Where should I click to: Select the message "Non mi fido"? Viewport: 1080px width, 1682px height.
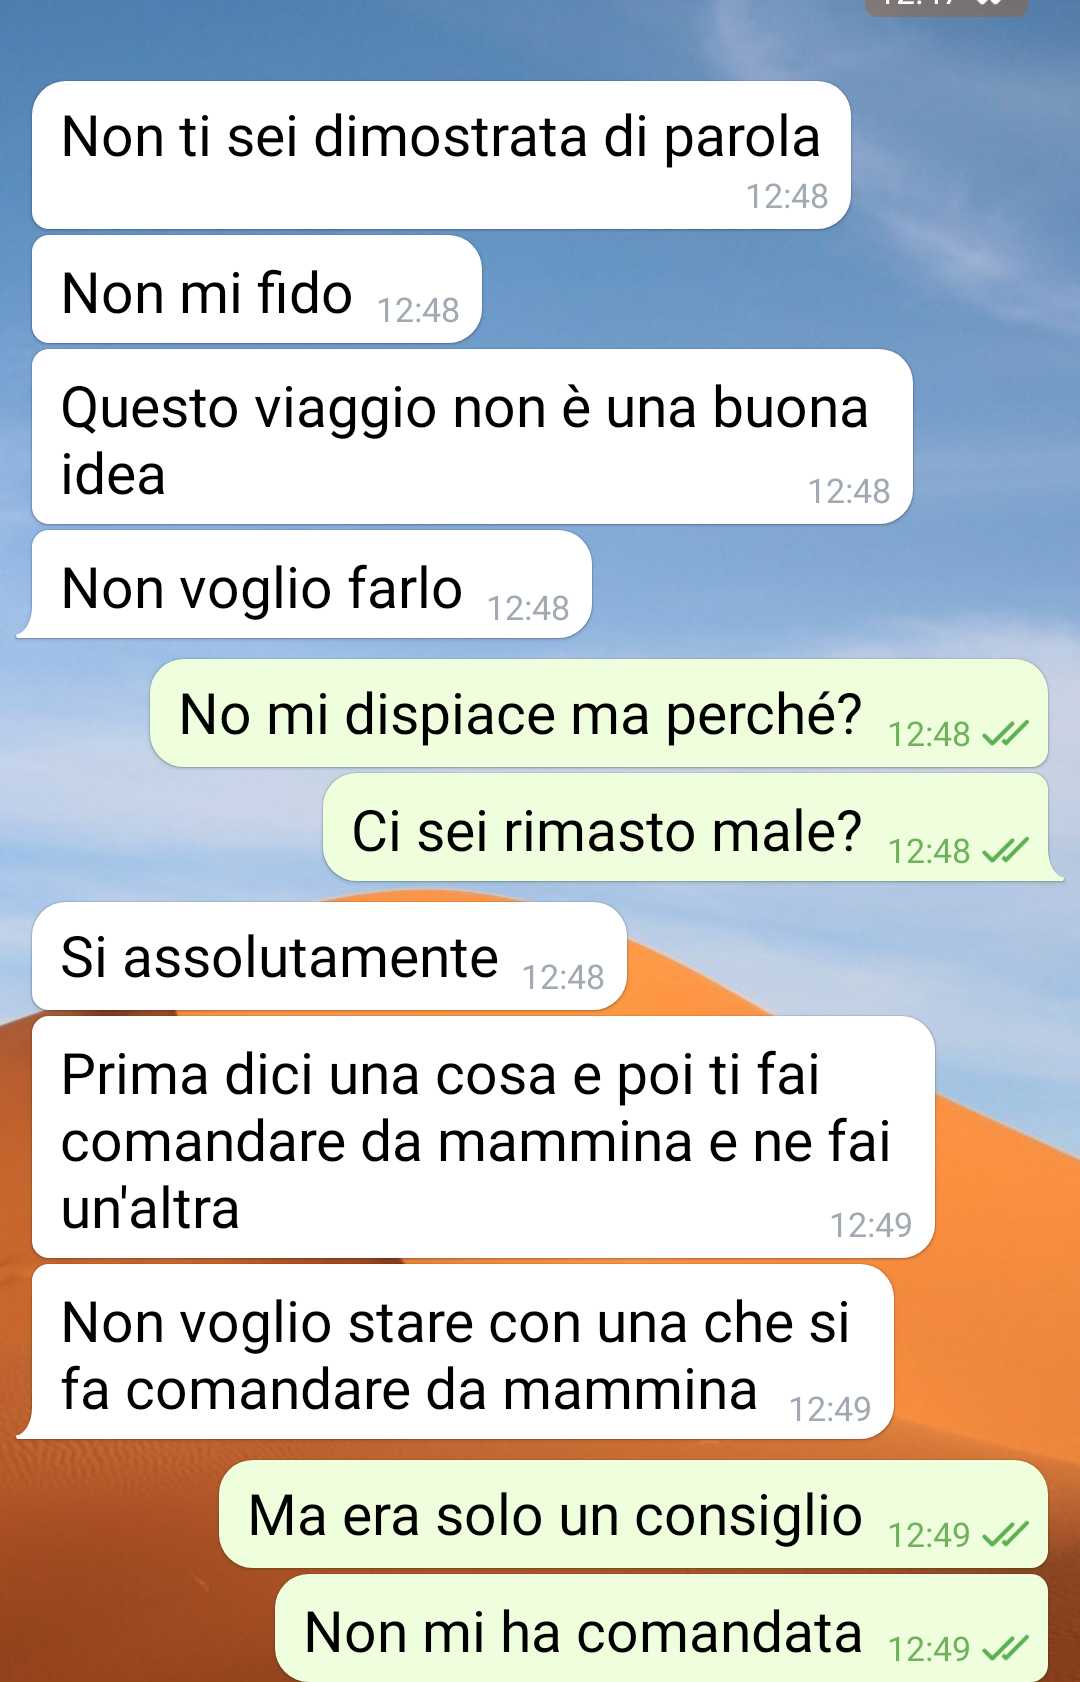point(257,289)
